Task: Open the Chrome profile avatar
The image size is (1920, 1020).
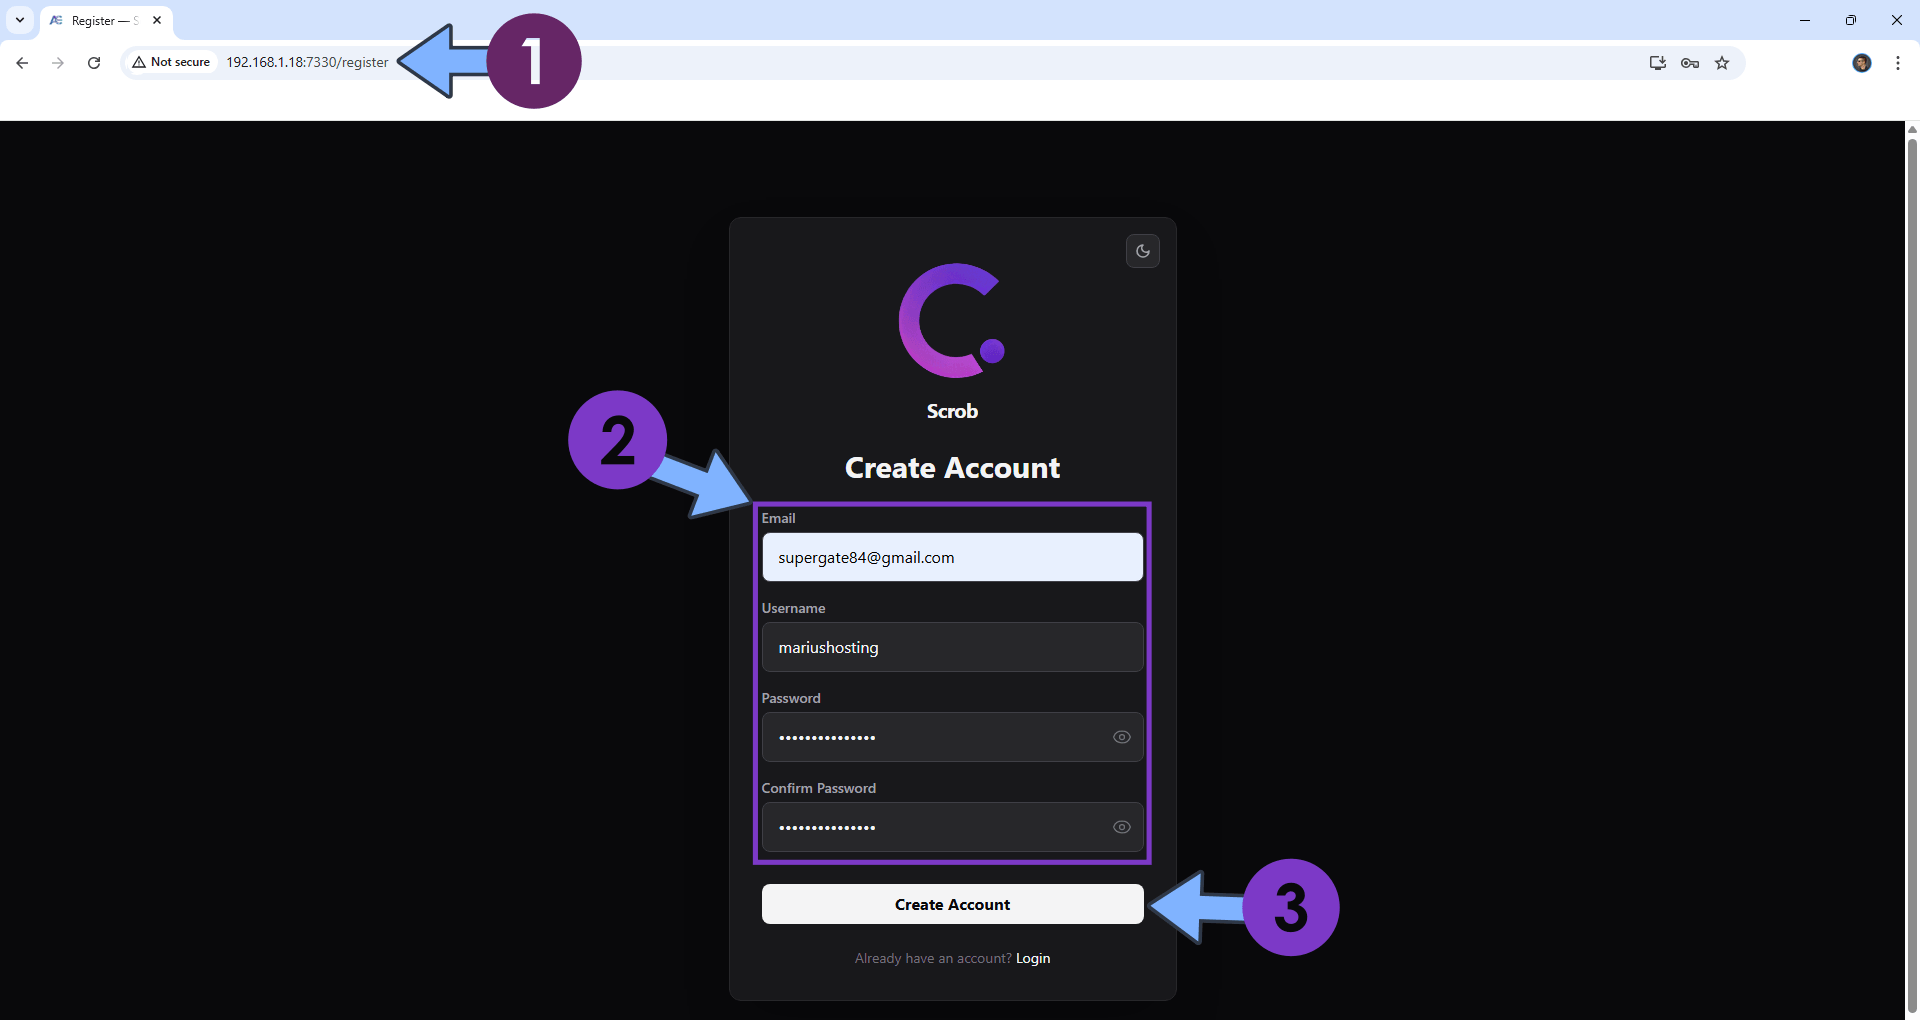Action: (1861, 63)
